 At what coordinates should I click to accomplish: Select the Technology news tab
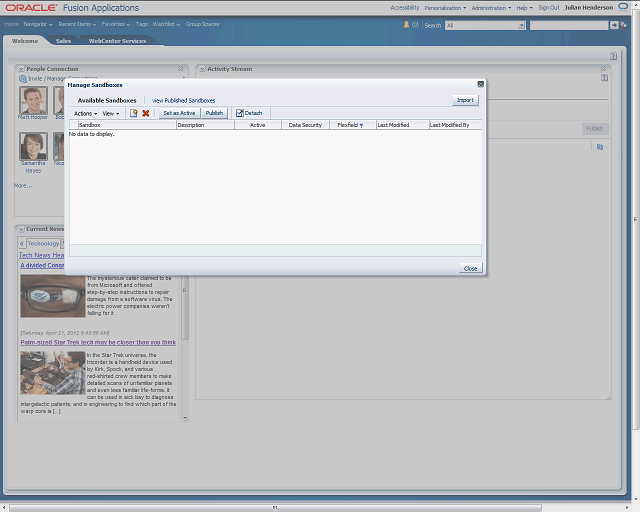[43, 243]
